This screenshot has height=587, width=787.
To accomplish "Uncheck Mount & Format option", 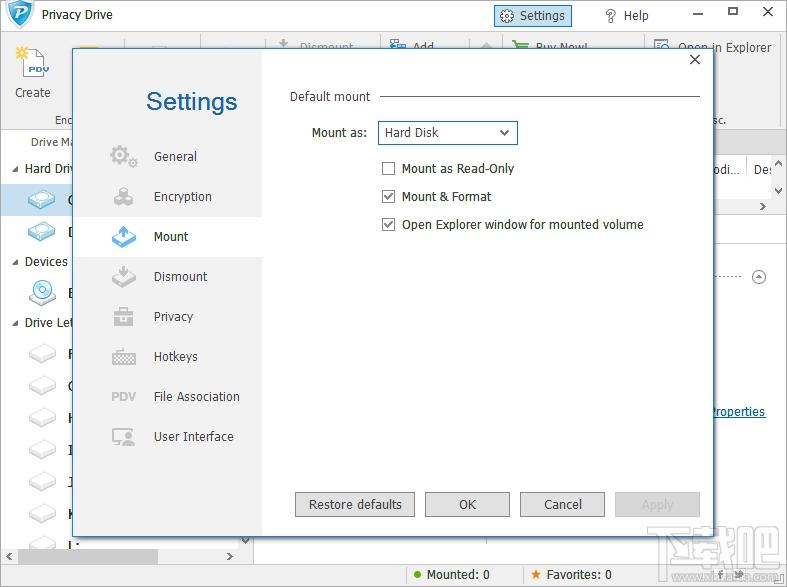I will 388,197.
